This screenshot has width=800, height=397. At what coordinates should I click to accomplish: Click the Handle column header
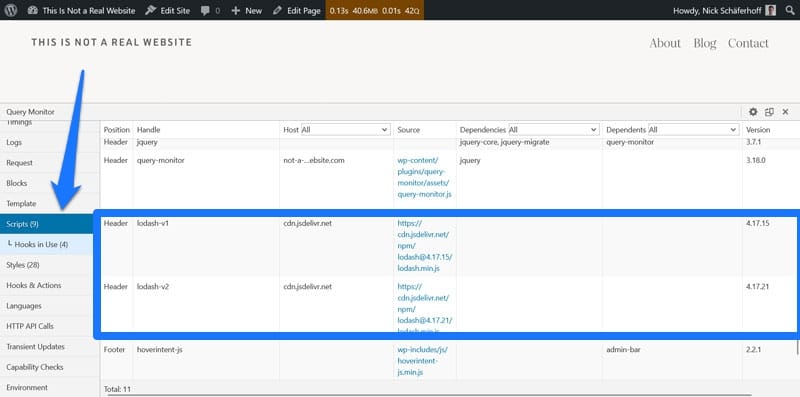[x=148, y=130]
